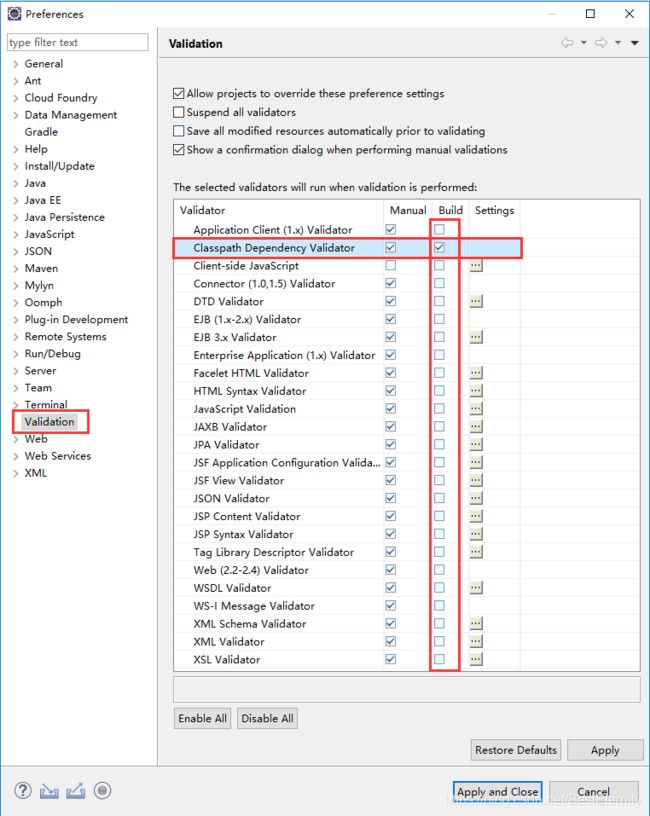Open the Validation page view menu

(635, 43)
